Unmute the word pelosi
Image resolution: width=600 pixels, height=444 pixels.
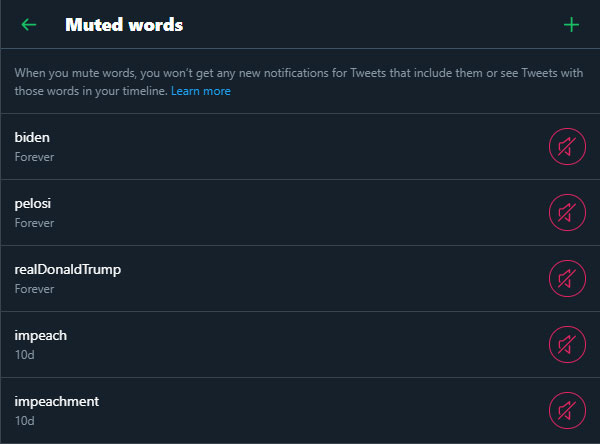pos(567,213)
